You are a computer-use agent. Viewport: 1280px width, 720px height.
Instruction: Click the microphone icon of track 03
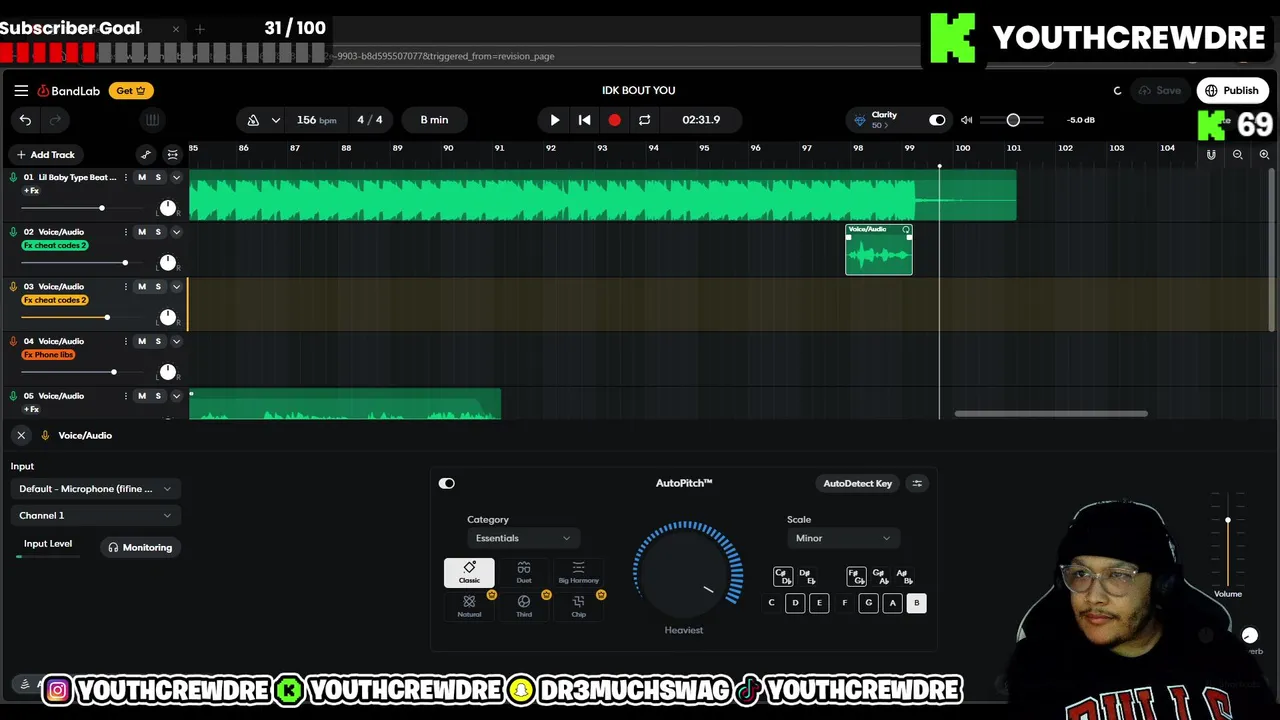click(13, 286)
